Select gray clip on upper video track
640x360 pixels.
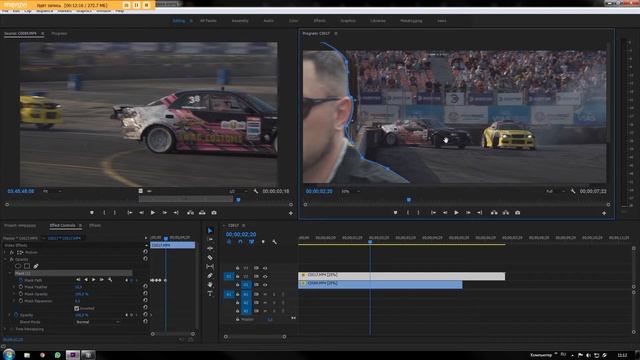pyautogui.click(x=402, y=276)
